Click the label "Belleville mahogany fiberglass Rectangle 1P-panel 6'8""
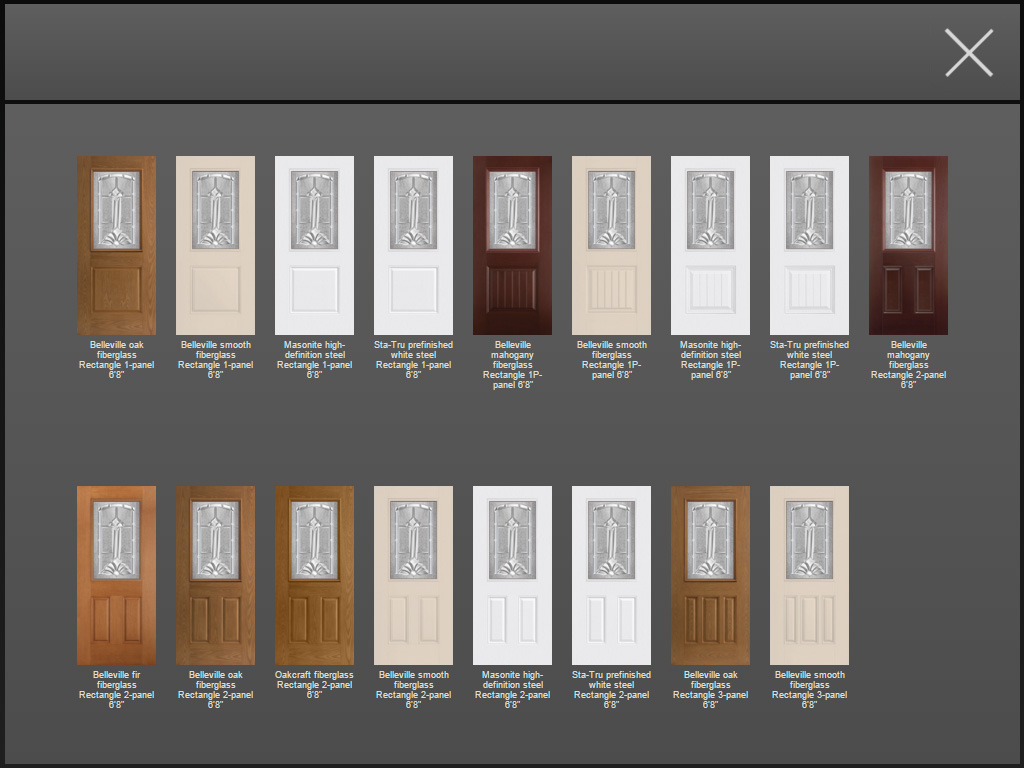Viewport: 1024px width, 768px height. 512,364
